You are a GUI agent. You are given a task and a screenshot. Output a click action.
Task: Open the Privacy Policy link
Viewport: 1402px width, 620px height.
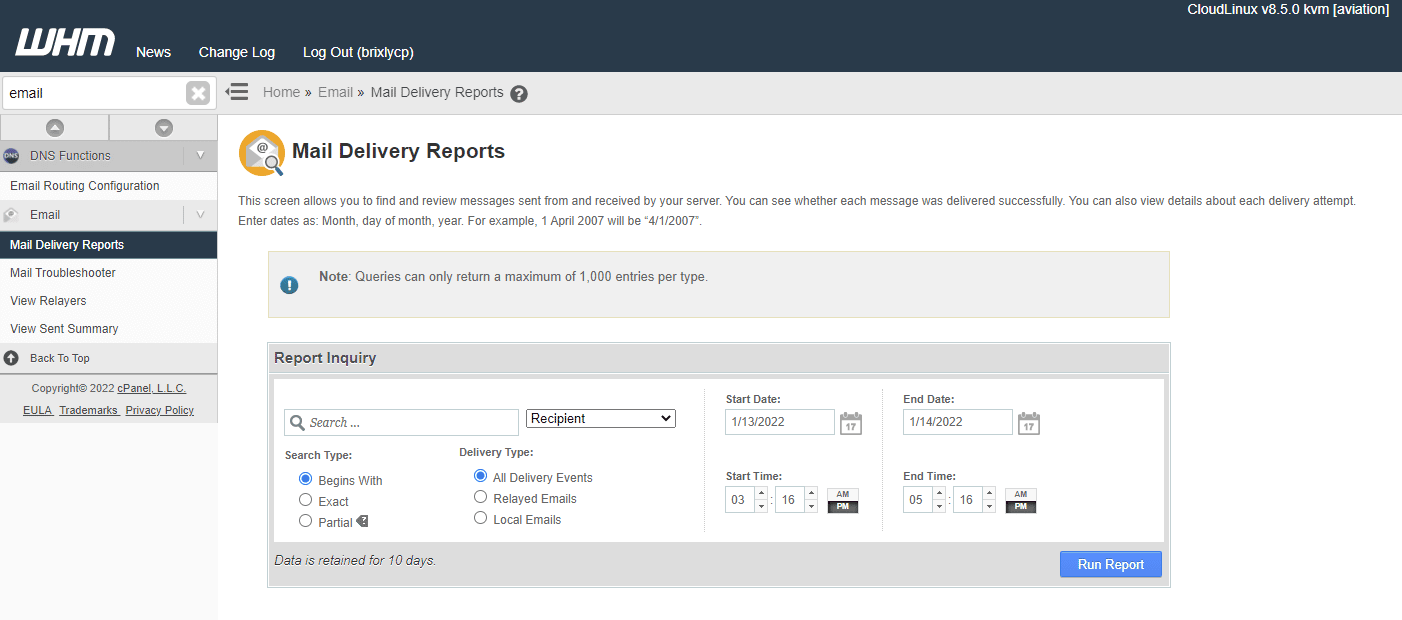click(x=160, y=410)
